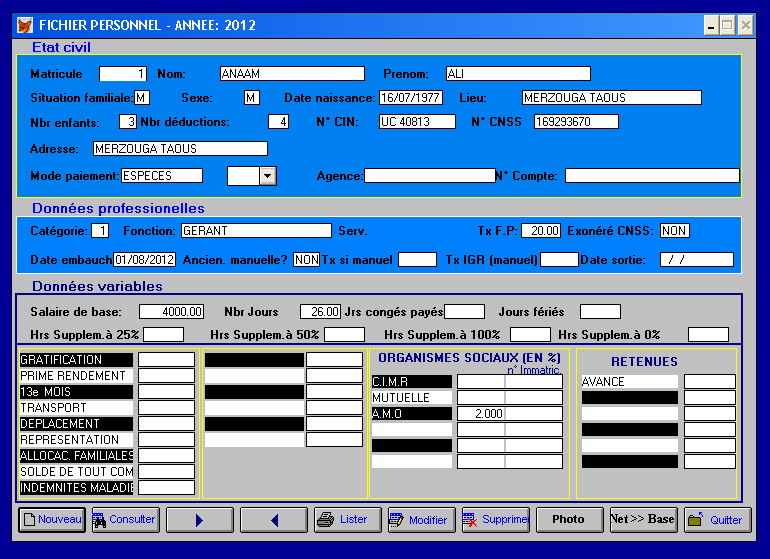Click the Hrs Supplem. à 25% field
This screenshot has height=559, width=770.
point(164,335)
